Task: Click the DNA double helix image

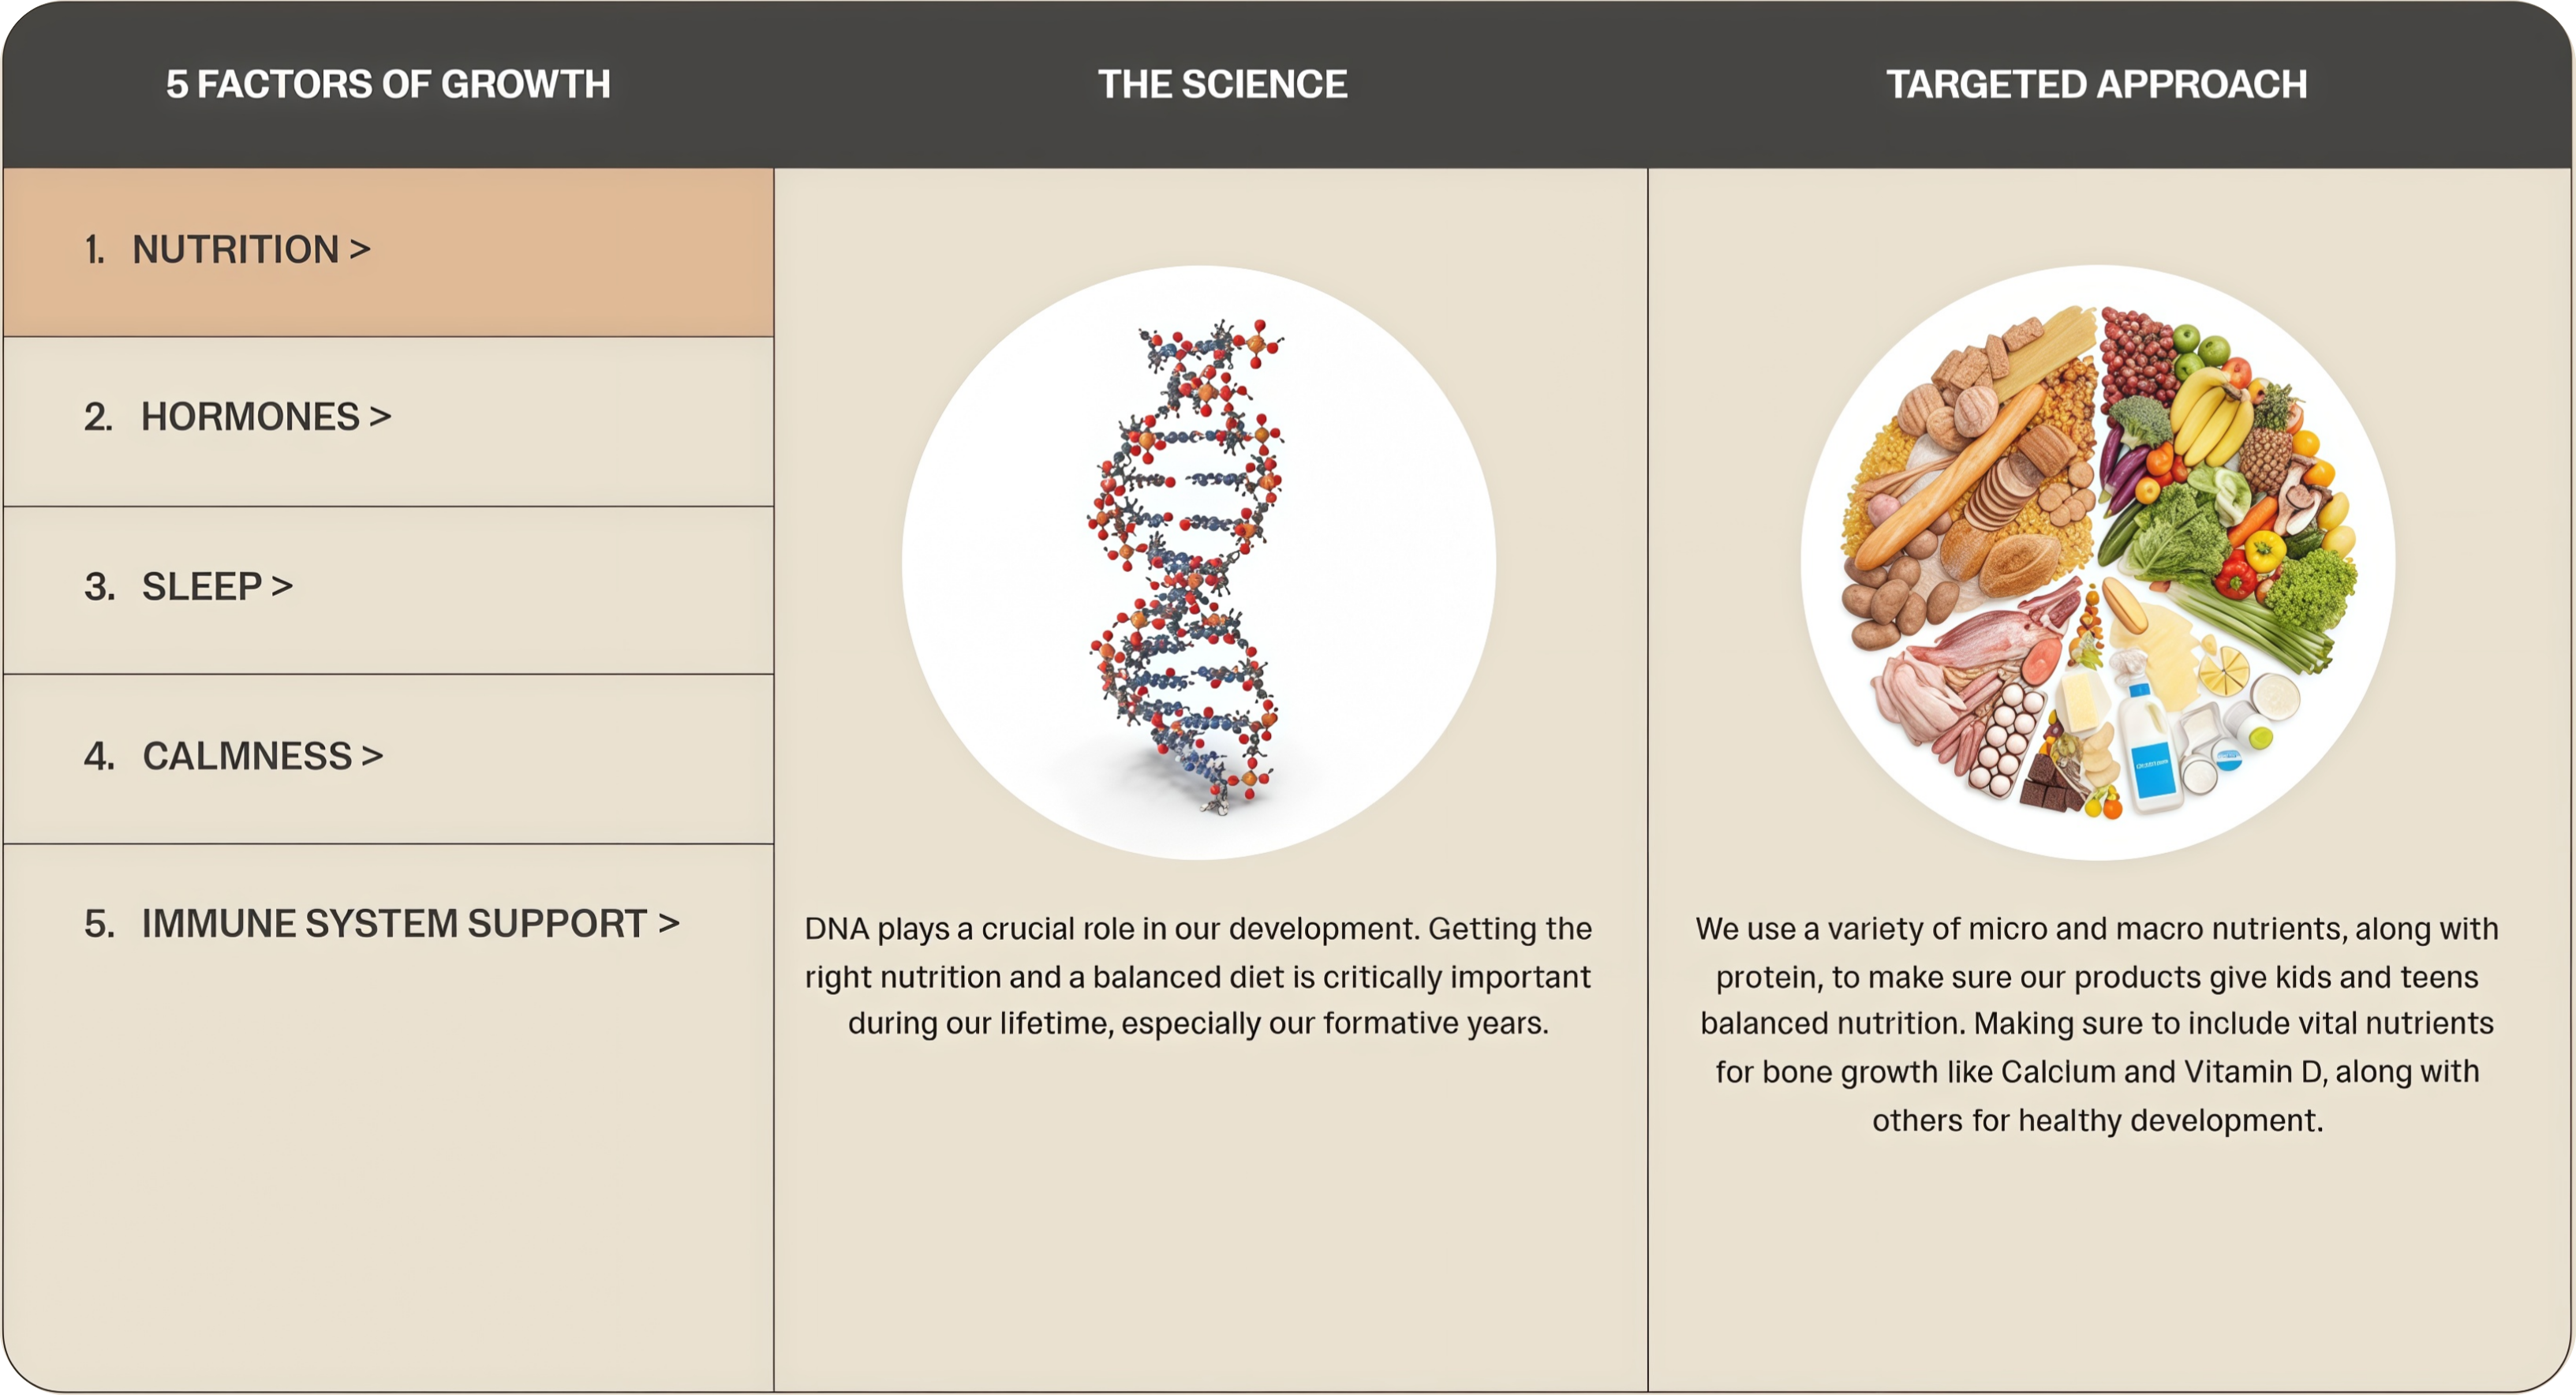Action: 1197,562
